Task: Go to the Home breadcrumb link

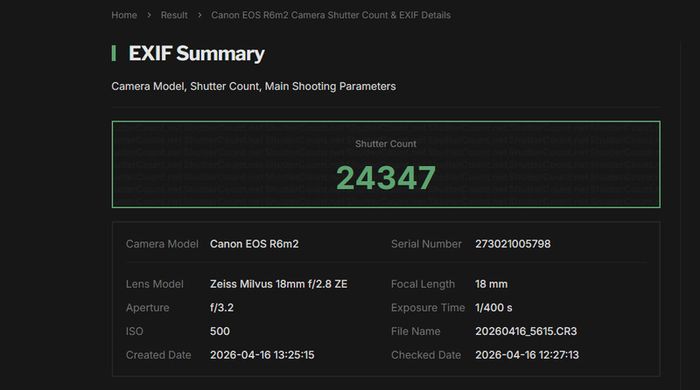Action: pyautogui.click(x=124, y=15)
